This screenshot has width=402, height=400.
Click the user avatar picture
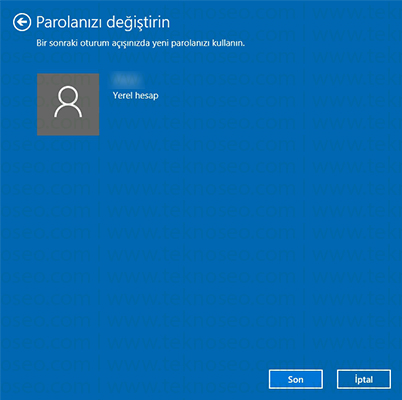point(68,104)
